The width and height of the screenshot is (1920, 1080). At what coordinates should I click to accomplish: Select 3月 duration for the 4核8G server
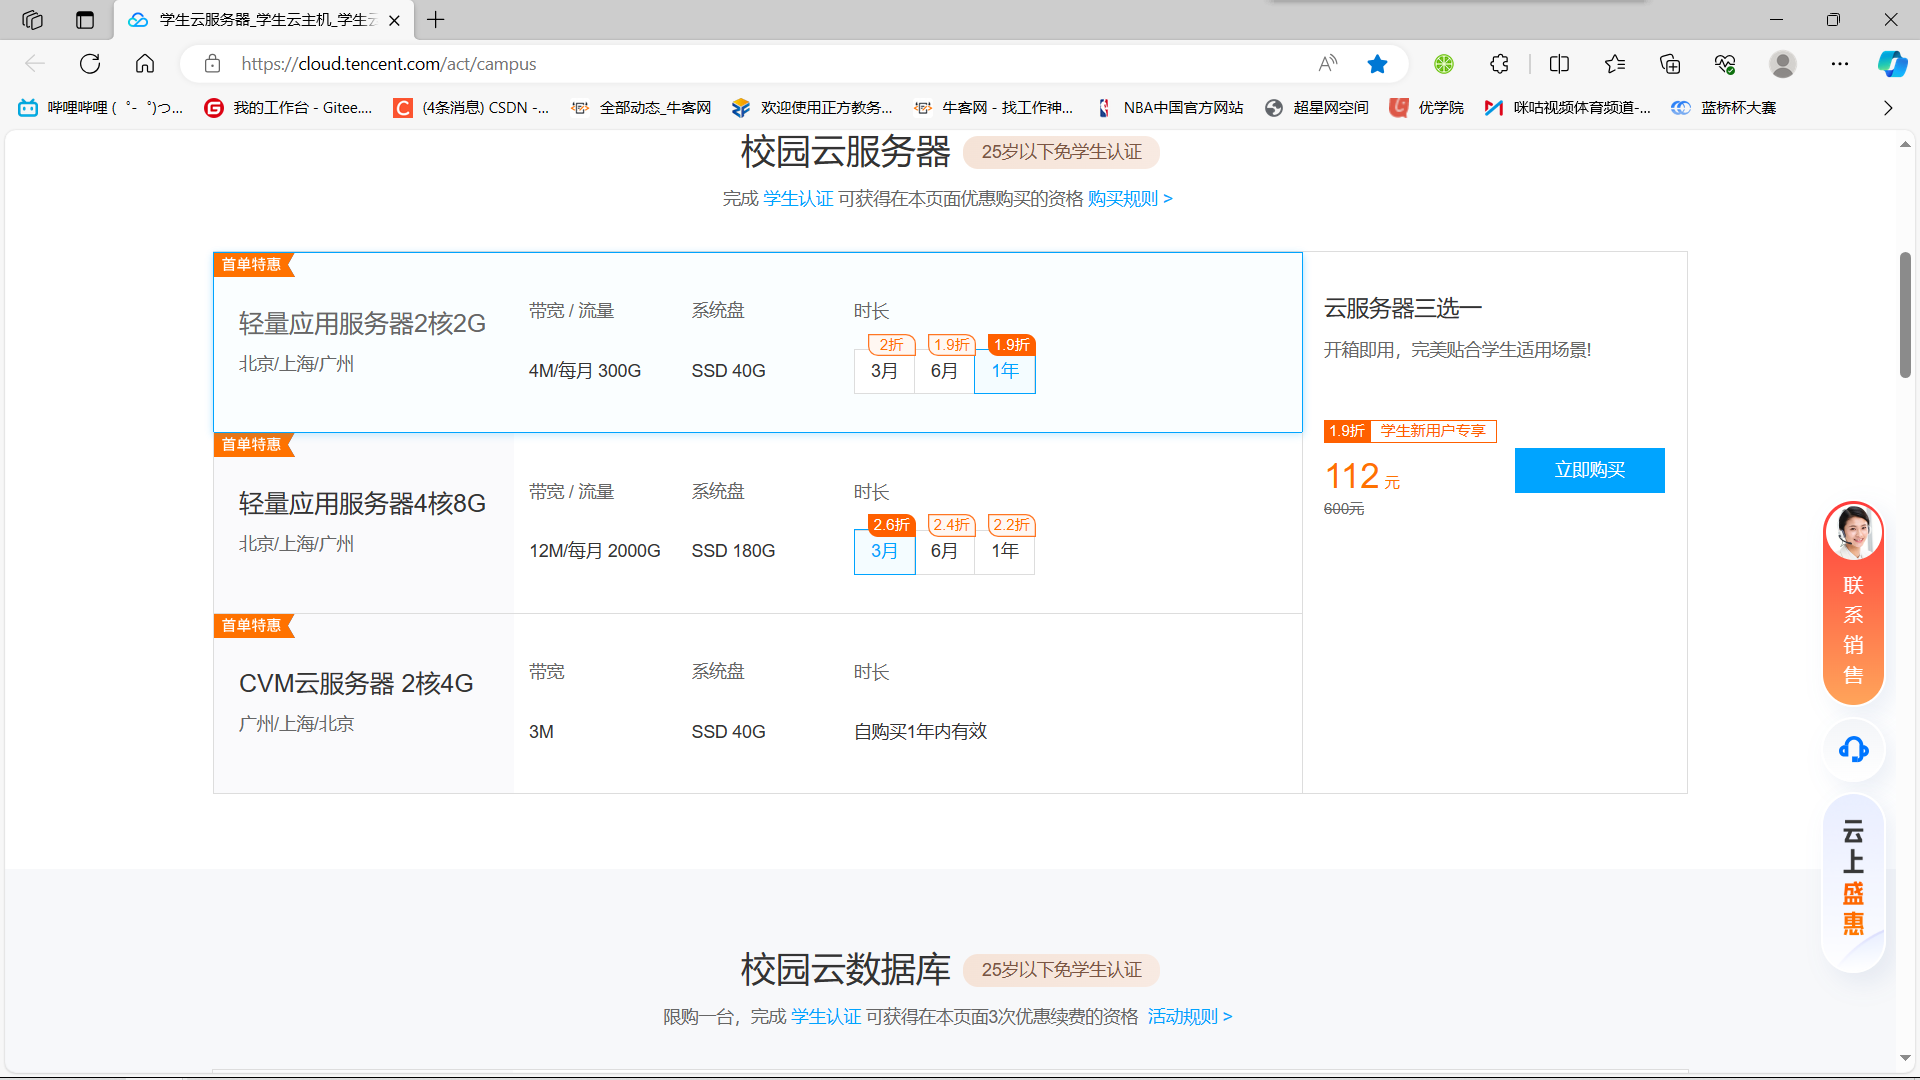tap(885, 551)
